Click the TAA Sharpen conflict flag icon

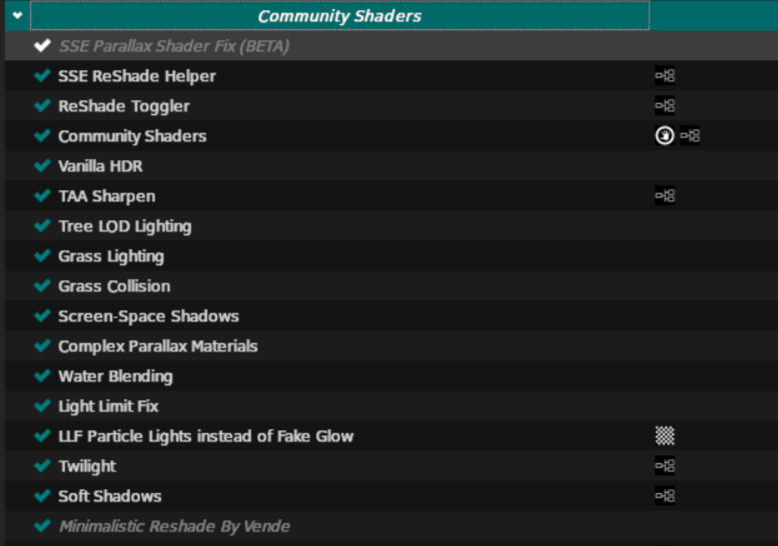tap(665, 196)
